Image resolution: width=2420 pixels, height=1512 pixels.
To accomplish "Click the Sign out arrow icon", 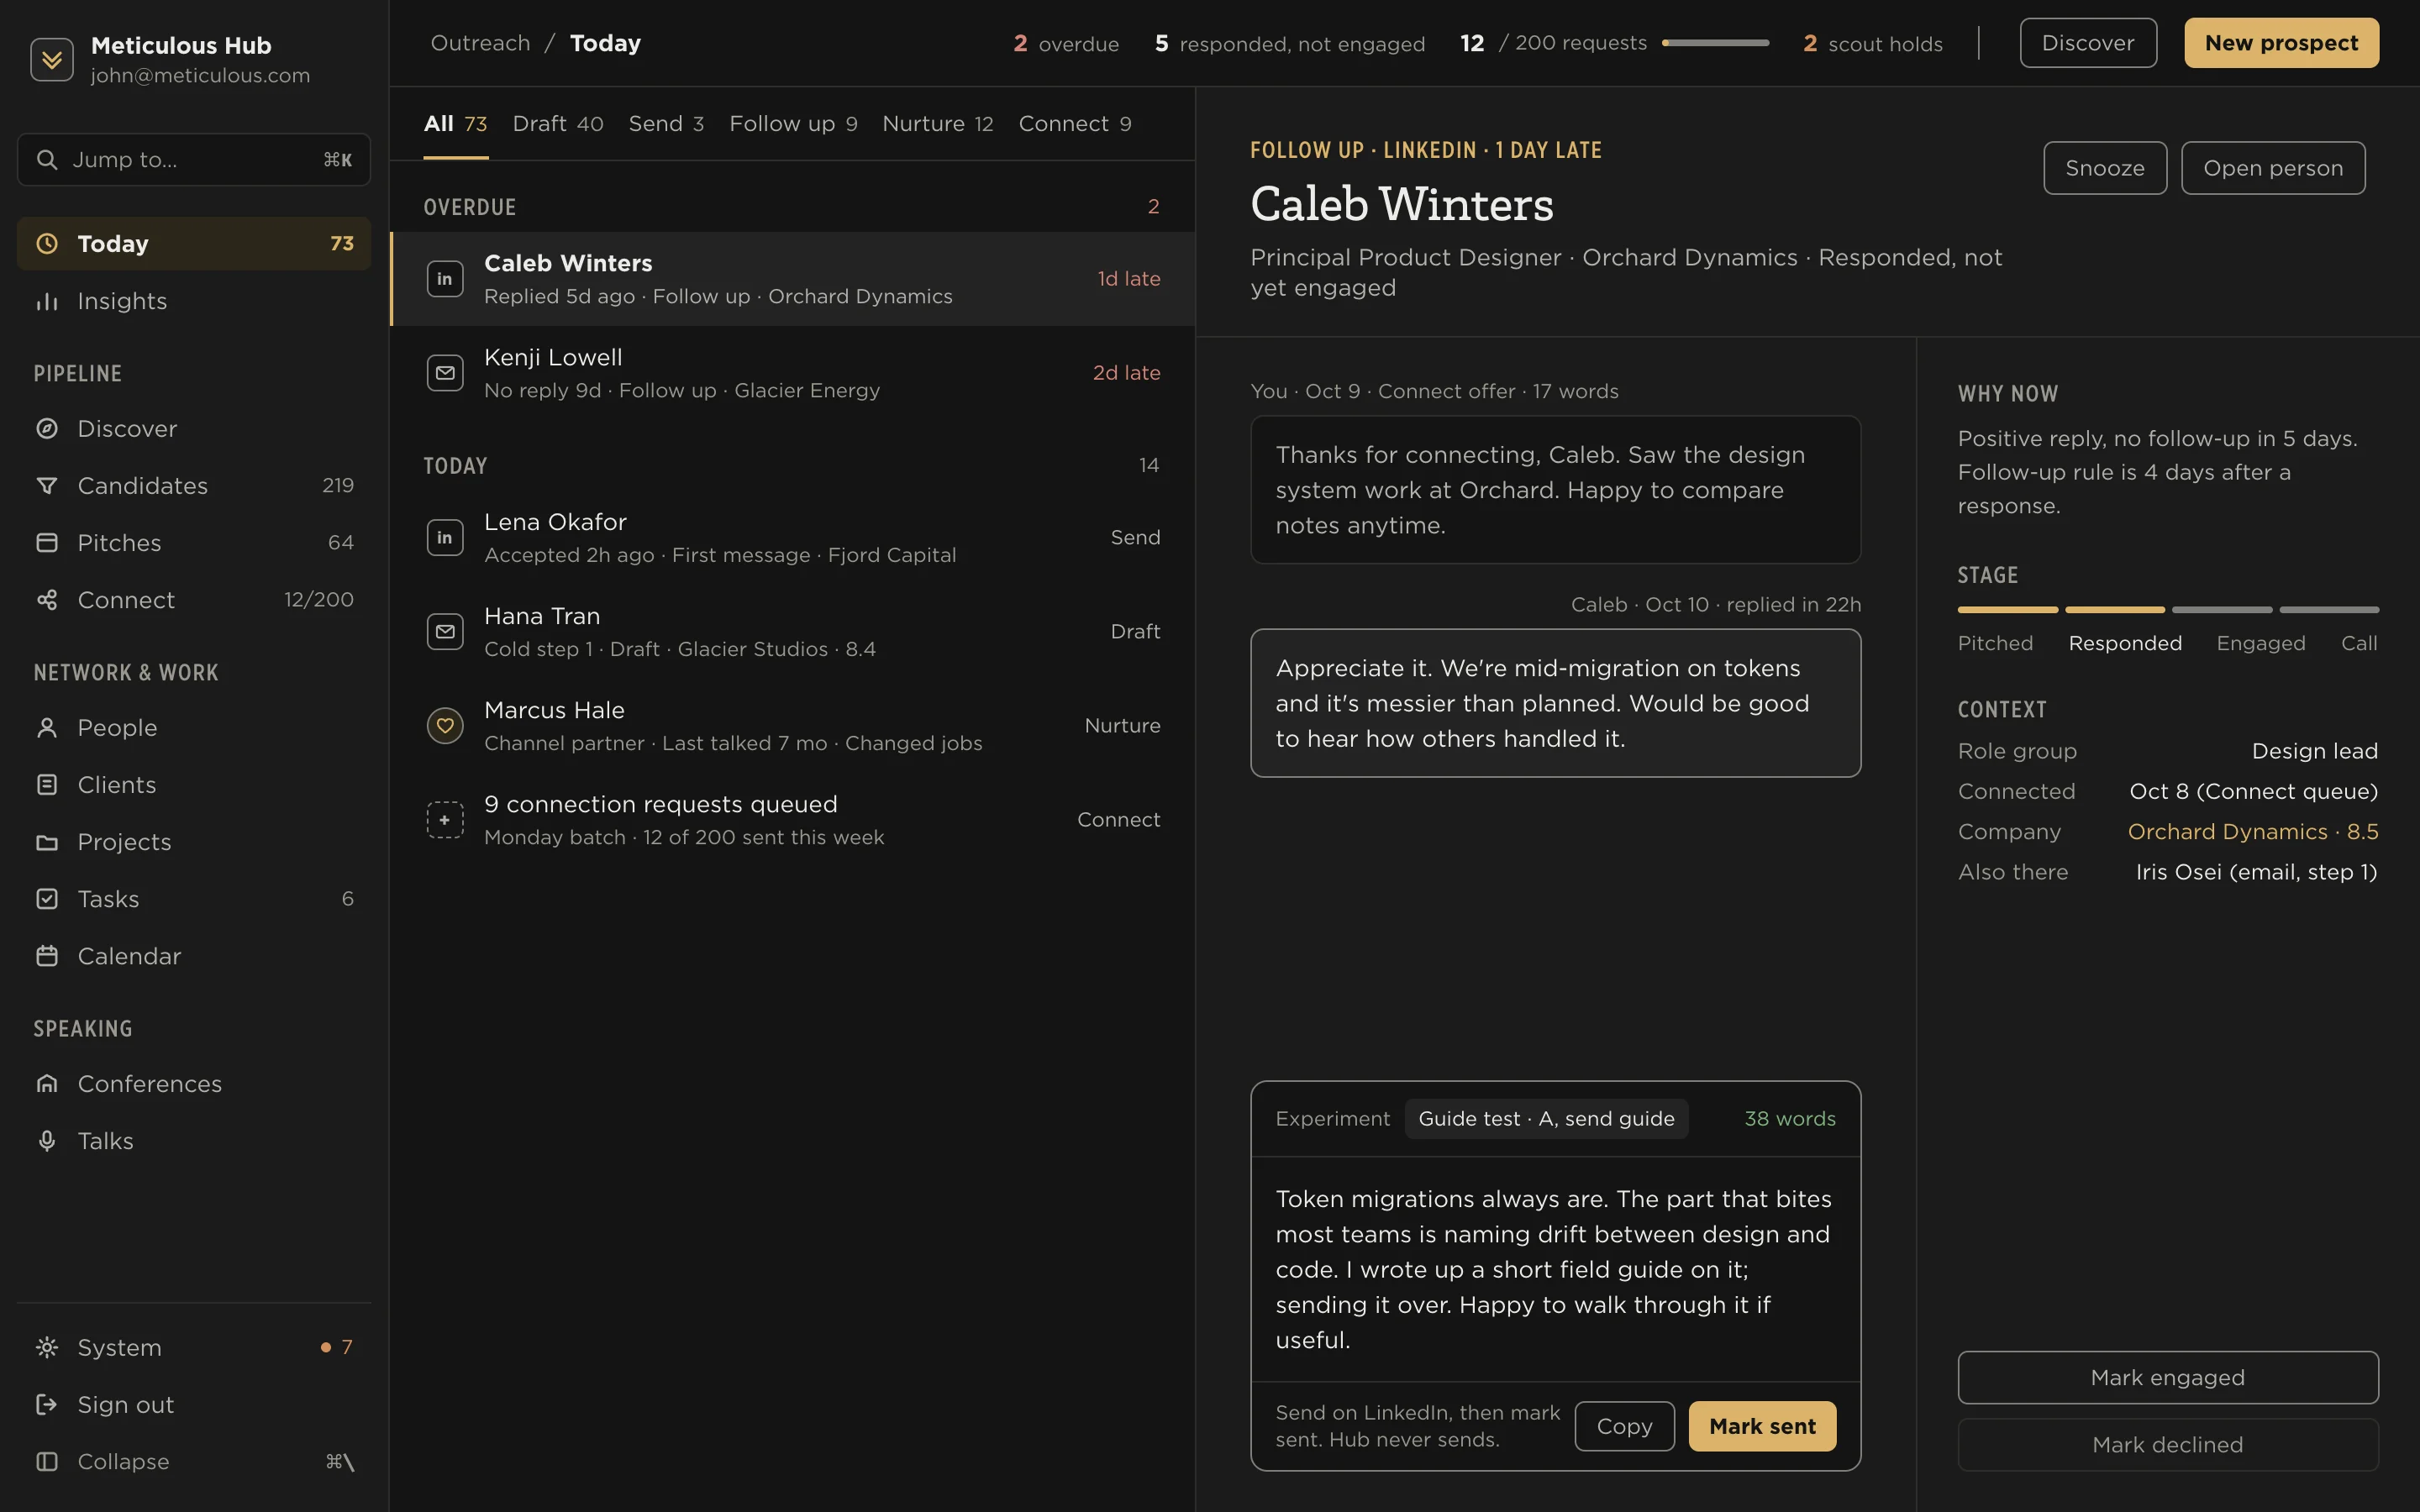I will 47,1404.
